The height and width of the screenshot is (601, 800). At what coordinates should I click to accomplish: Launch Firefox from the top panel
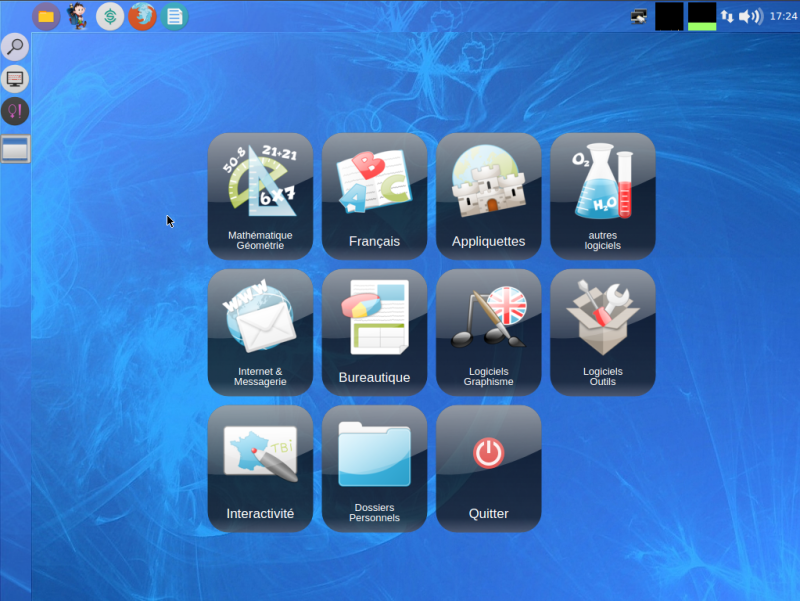coord(142,16)
